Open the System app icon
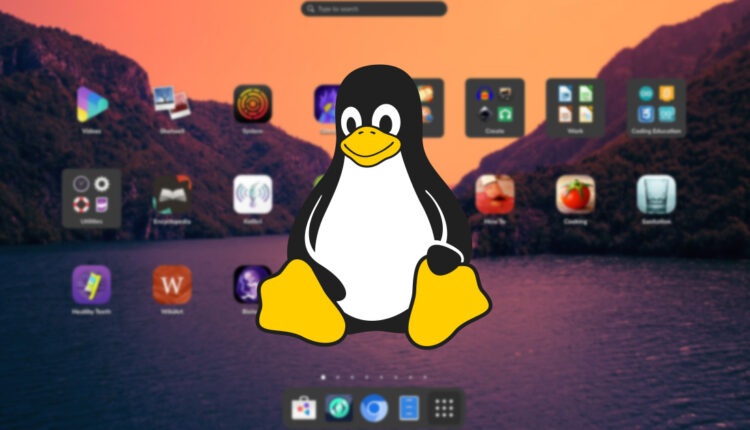Screen dimensions: 750x430 click(252, 104)
